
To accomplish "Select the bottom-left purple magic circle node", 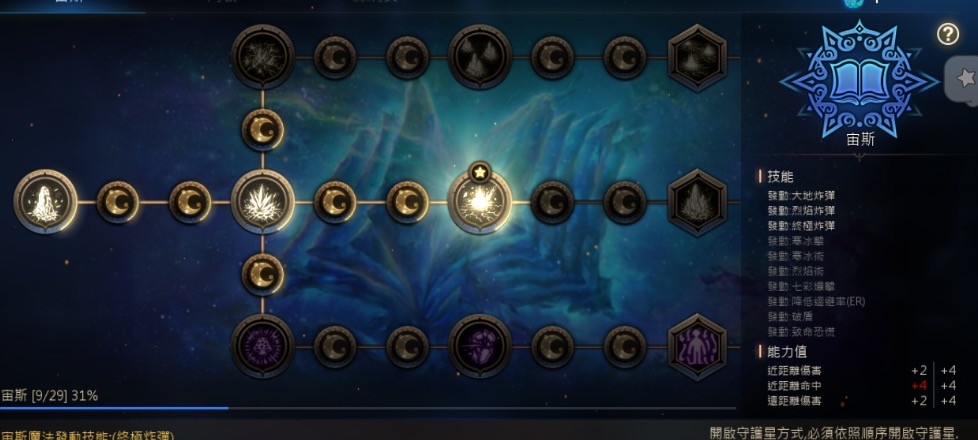I will pyautogui.click(x=263, y=346).
